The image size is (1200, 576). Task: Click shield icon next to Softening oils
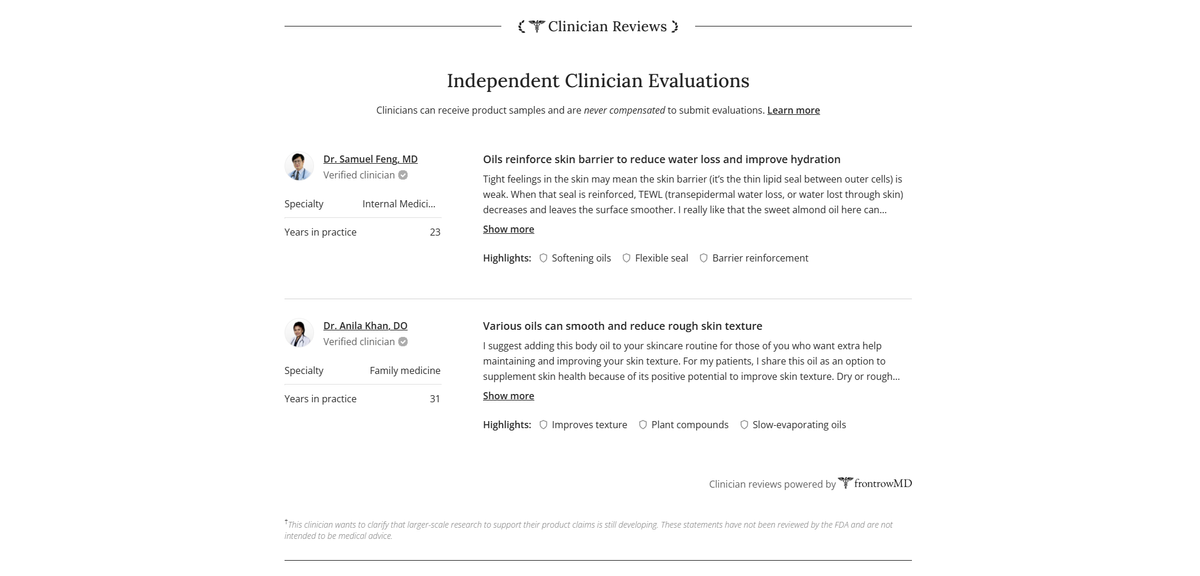click(x=543, y=258)
